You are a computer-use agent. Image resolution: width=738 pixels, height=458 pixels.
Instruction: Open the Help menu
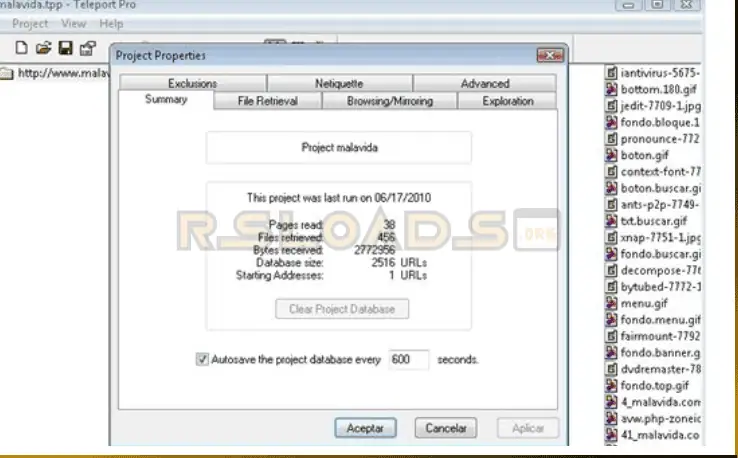click(111, 23)
